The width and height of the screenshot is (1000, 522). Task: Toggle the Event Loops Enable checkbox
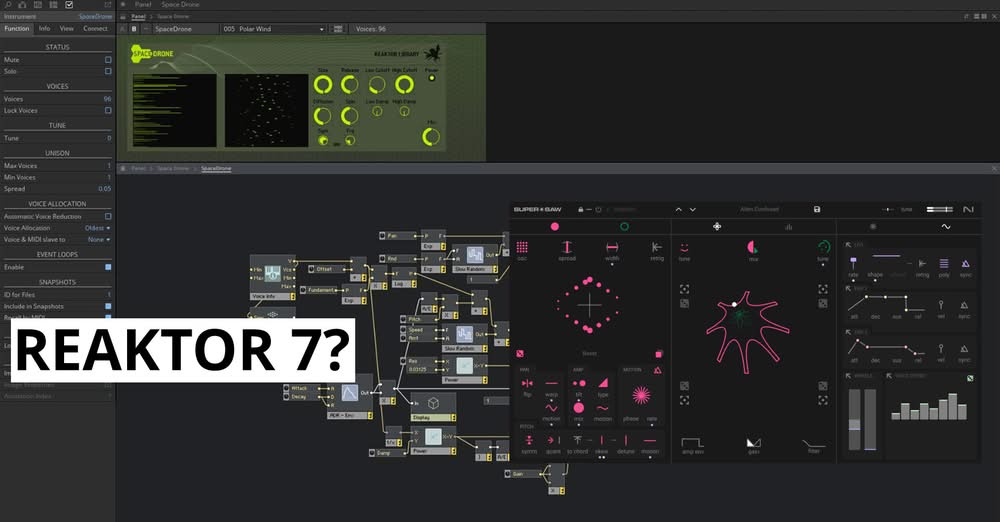(108, 267)
